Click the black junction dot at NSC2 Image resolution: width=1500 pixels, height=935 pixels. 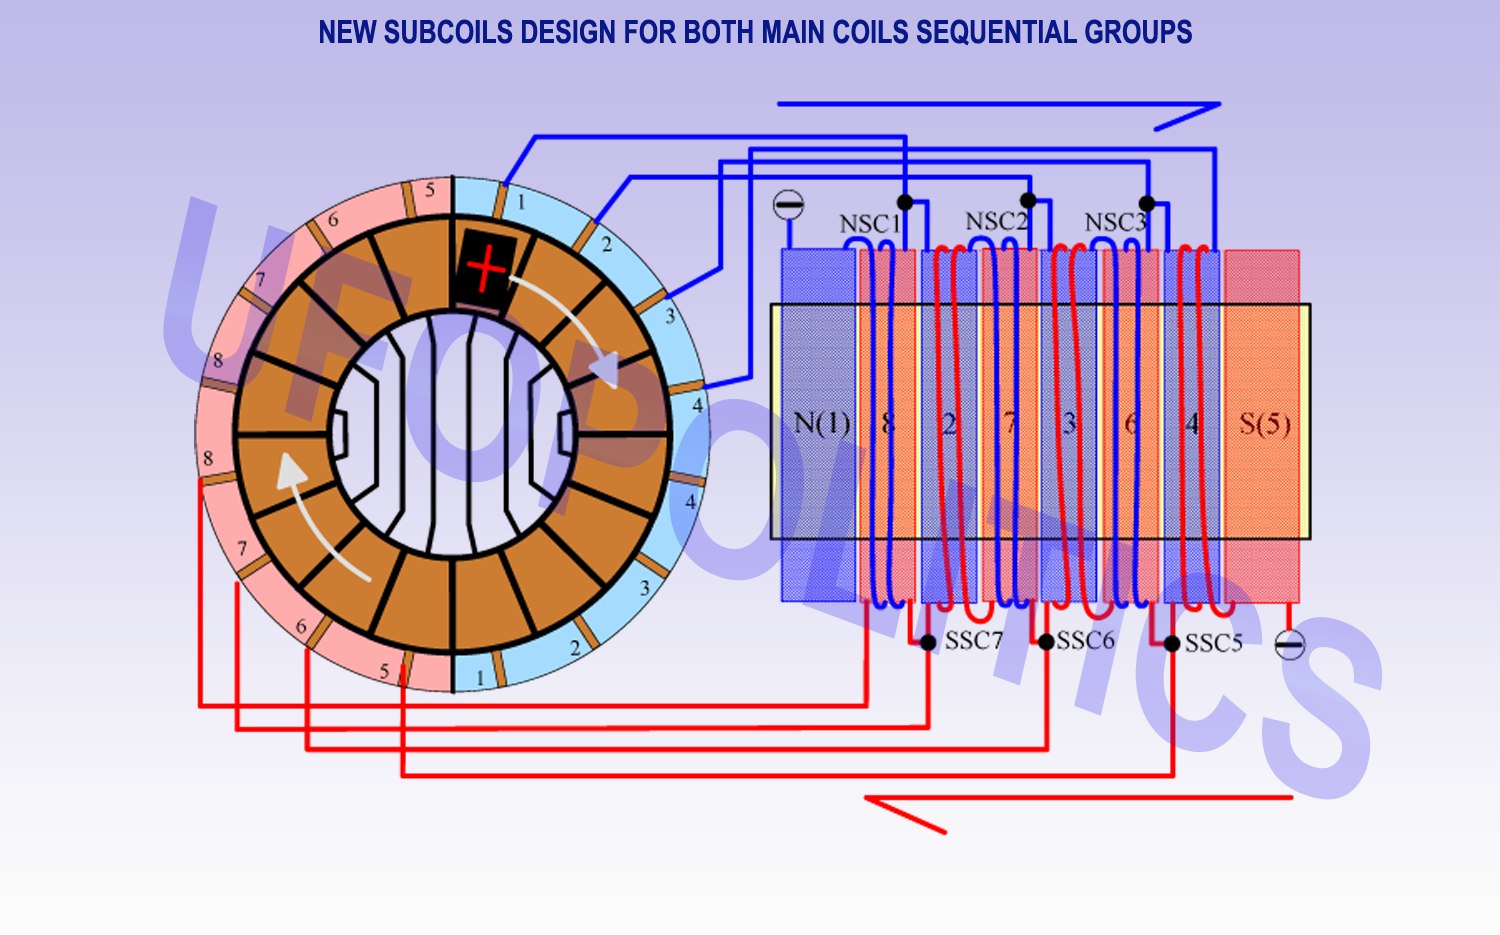click(1028, 200)
